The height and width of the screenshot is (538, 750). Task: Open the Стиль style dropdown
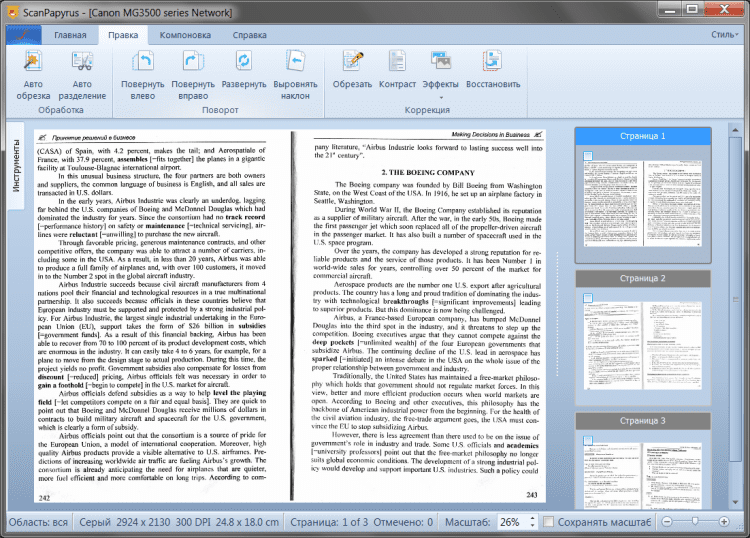[725, 34]
